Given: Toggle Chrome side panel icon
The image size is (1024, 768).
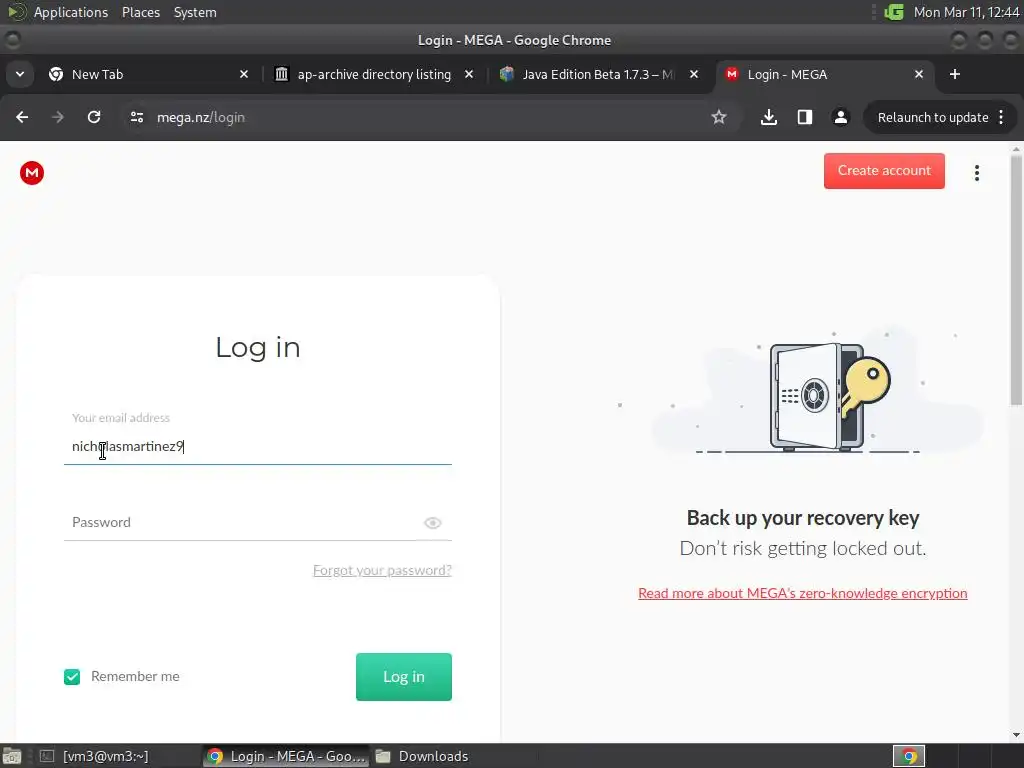Looking at the screenshot, I should pyautogui.click(x=805, y=117).
